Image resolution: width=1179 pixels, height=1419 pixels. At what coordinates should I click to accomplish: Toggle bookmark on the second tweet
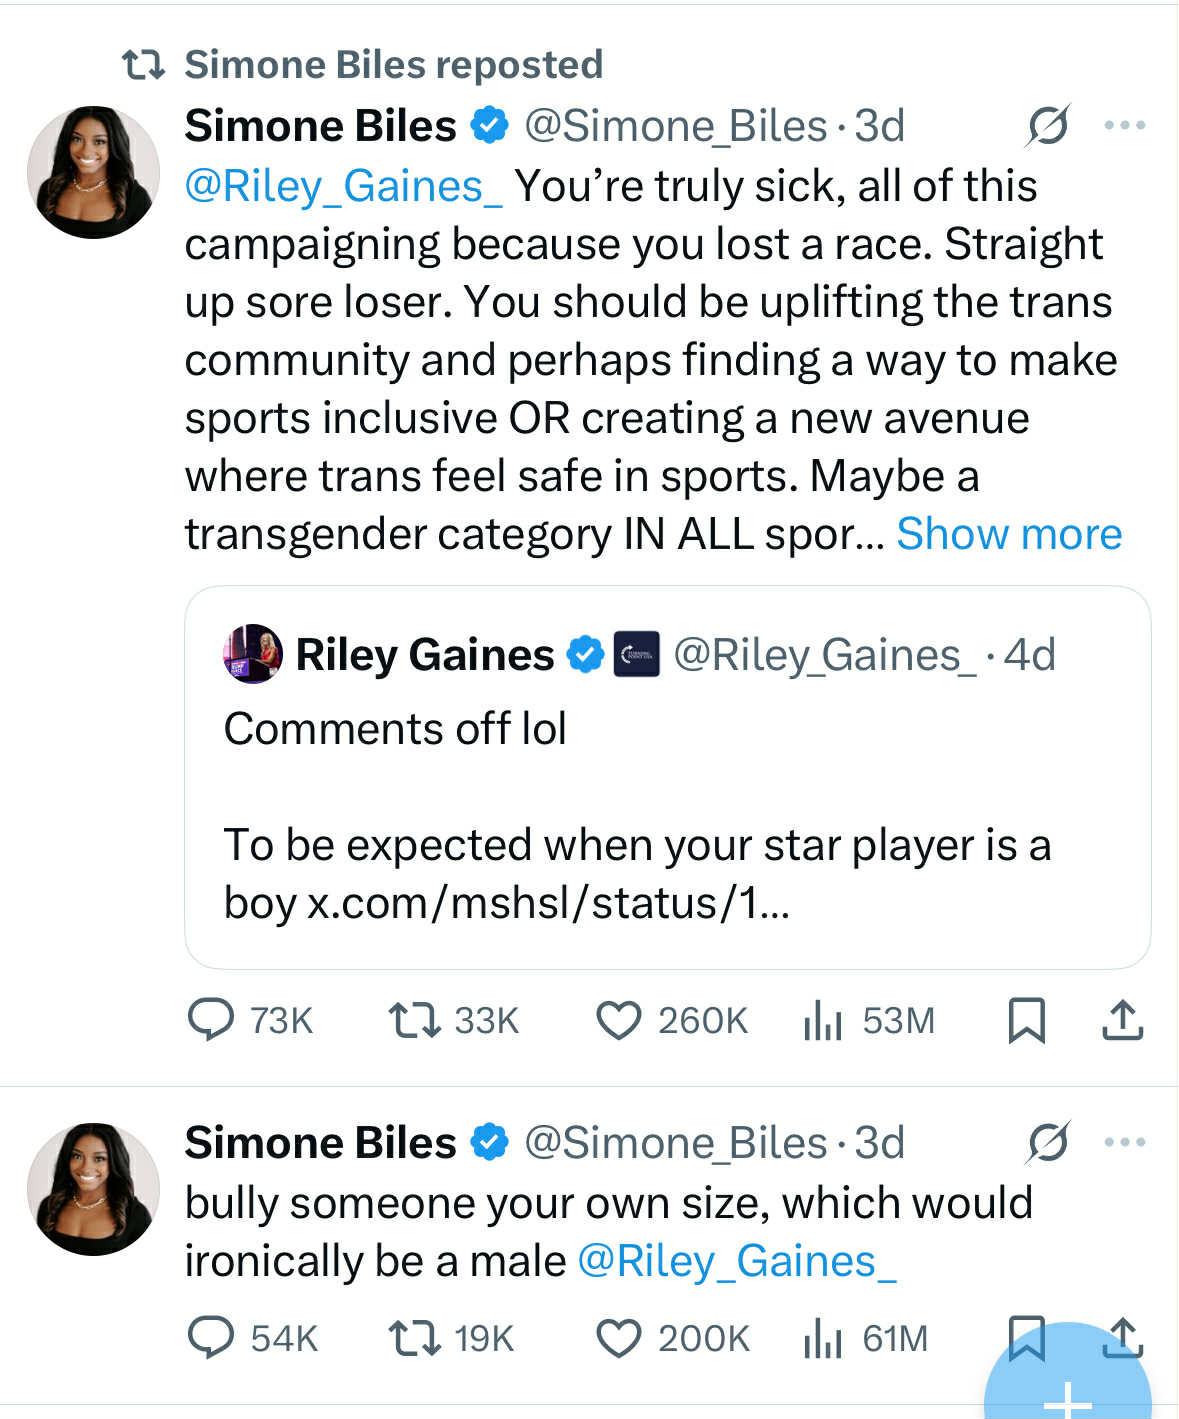click(1029, 1338)
